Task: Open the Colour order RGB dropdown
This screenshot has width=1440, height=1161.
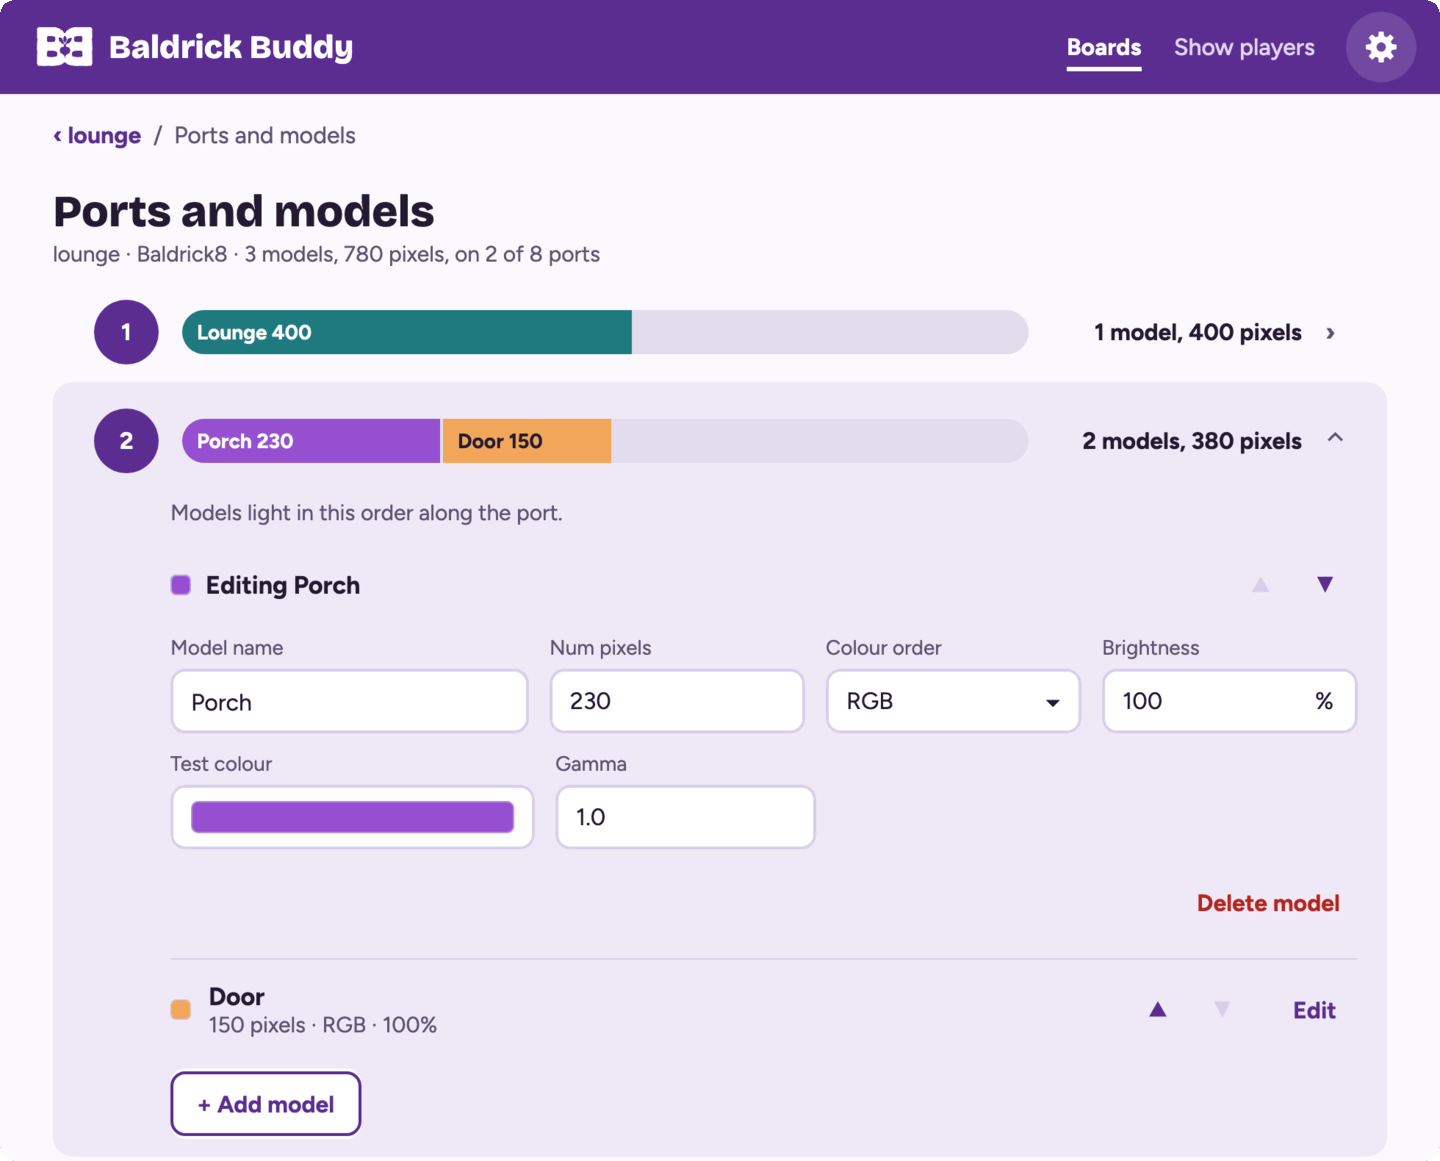Action: pos(953,701)
